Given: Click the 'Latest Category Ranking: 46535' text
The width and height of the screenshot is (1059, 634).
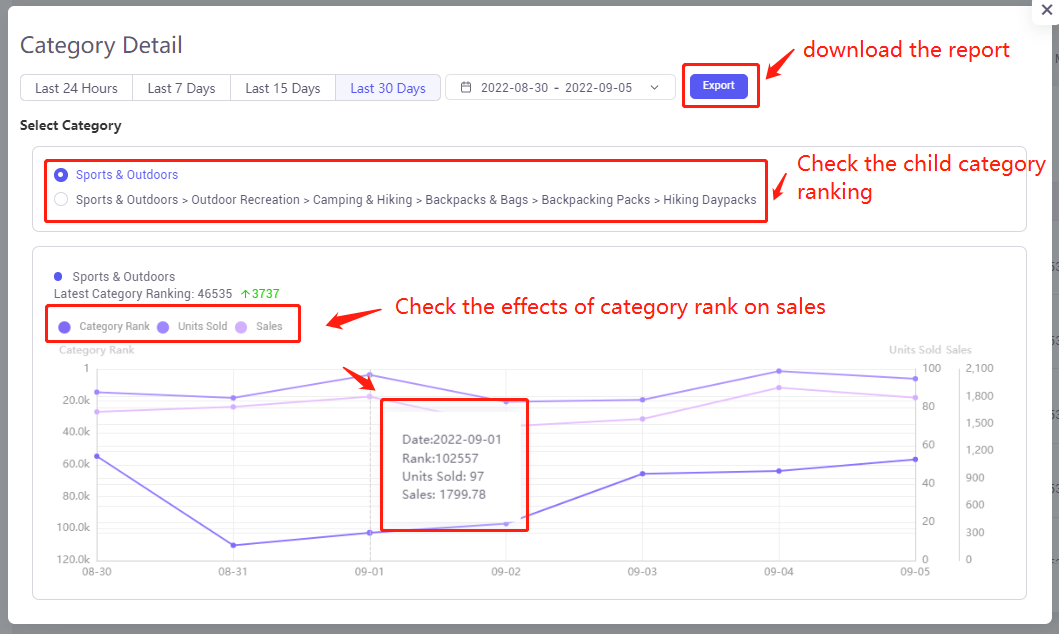Looking at the screenshot, I should pyautogui.click(x=143, y=294).
